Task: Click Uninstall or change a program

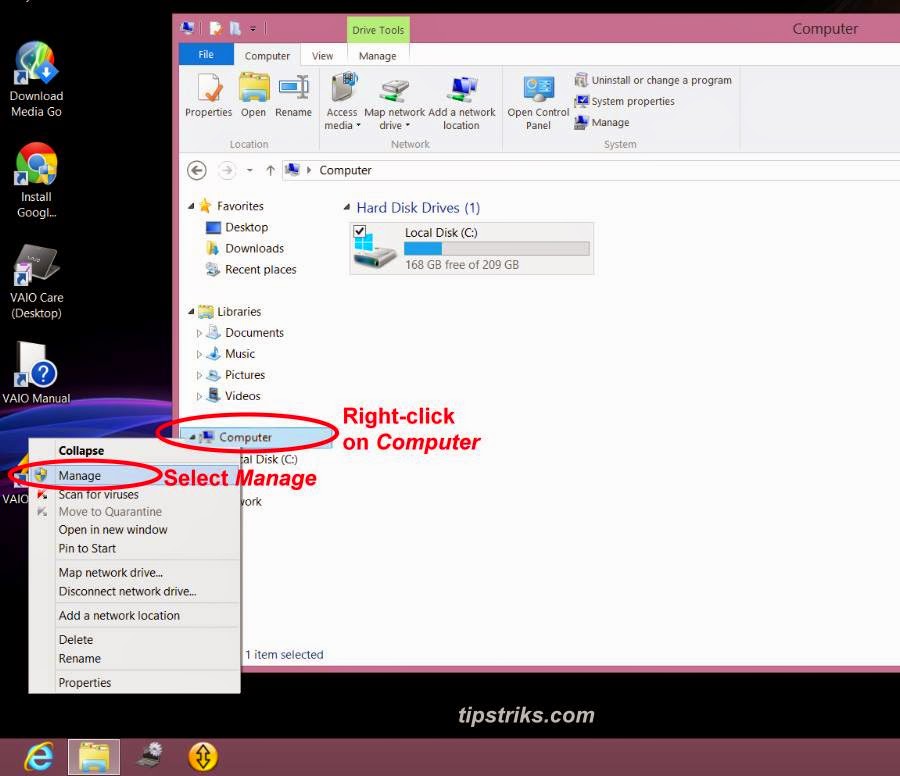Action: 653,80
